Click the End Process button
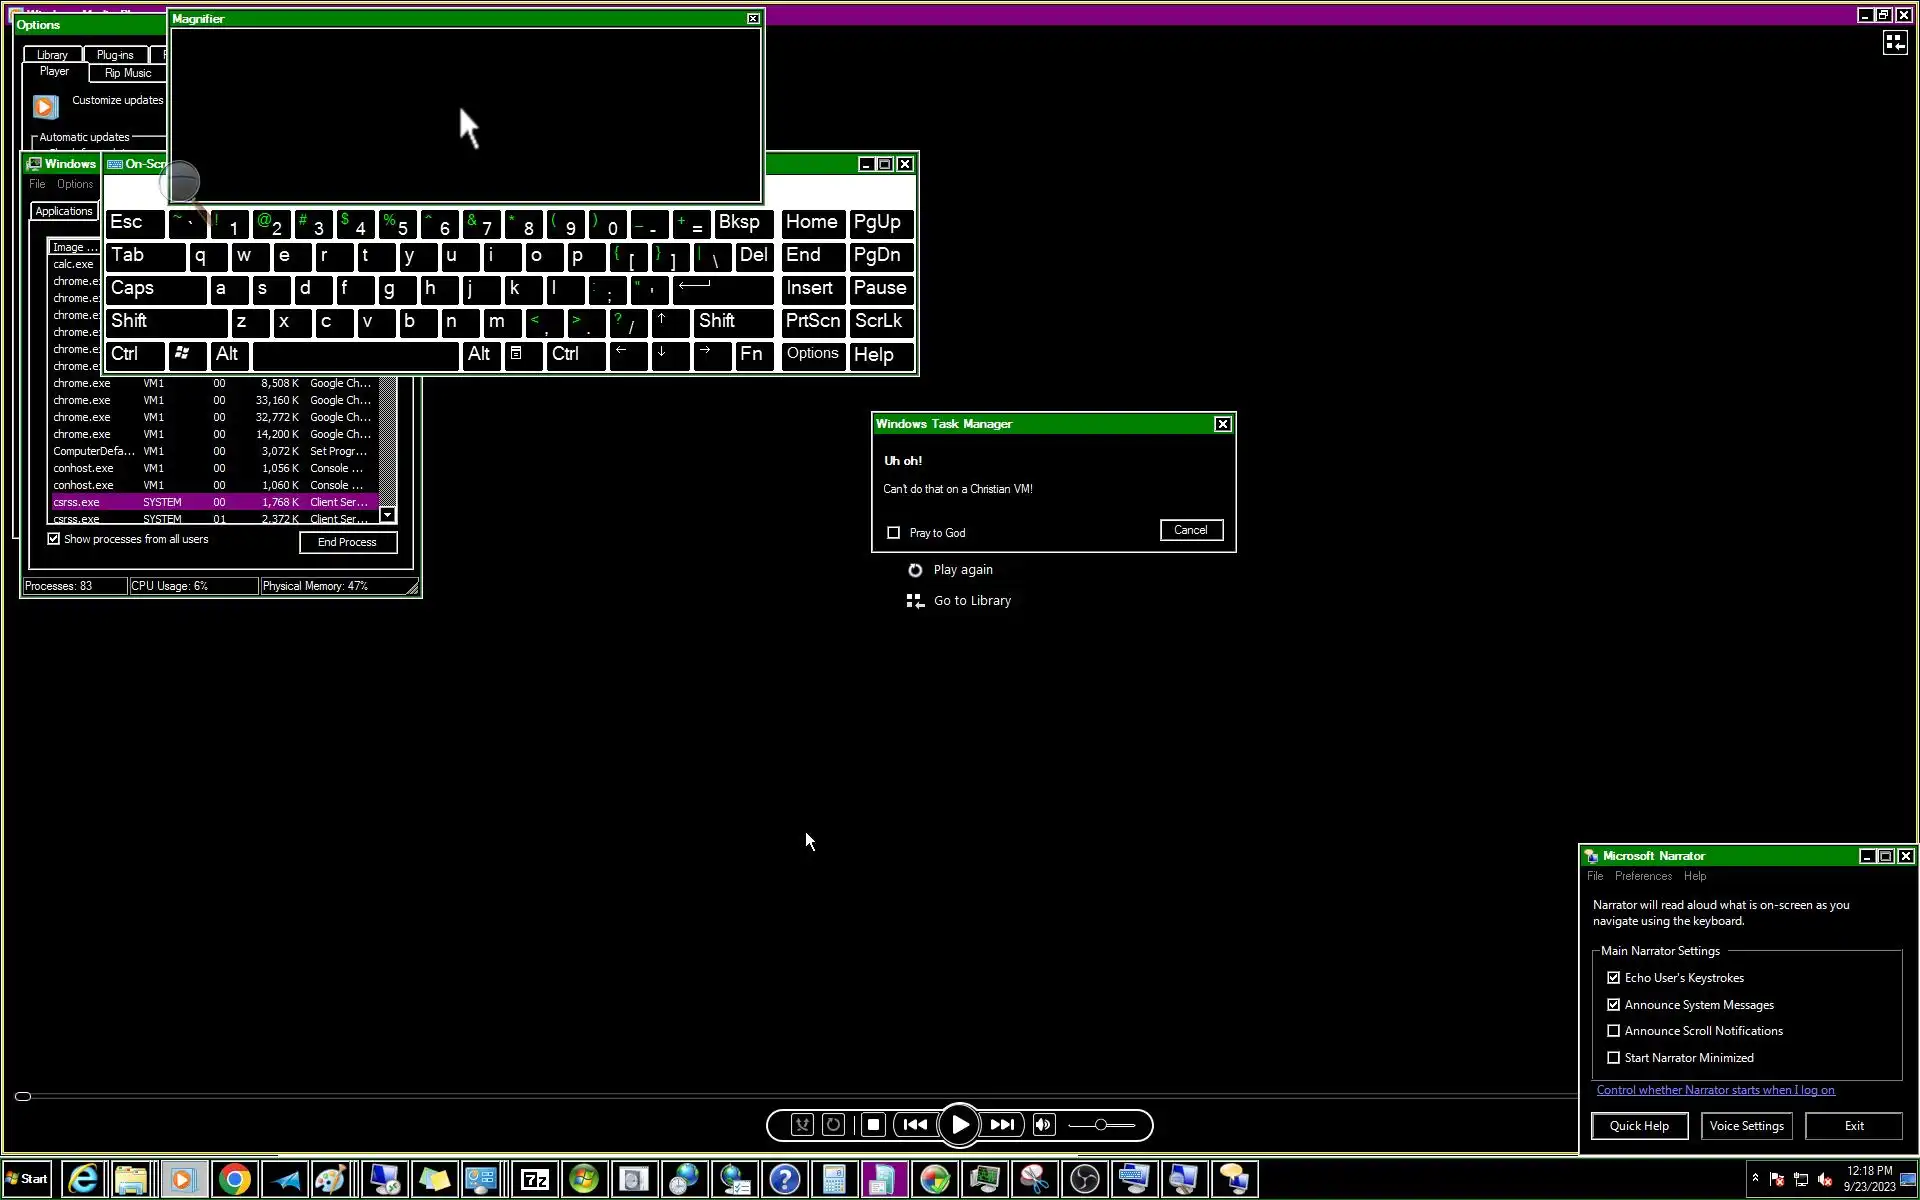This screenshot has width=1920, height=1200. 347,542
